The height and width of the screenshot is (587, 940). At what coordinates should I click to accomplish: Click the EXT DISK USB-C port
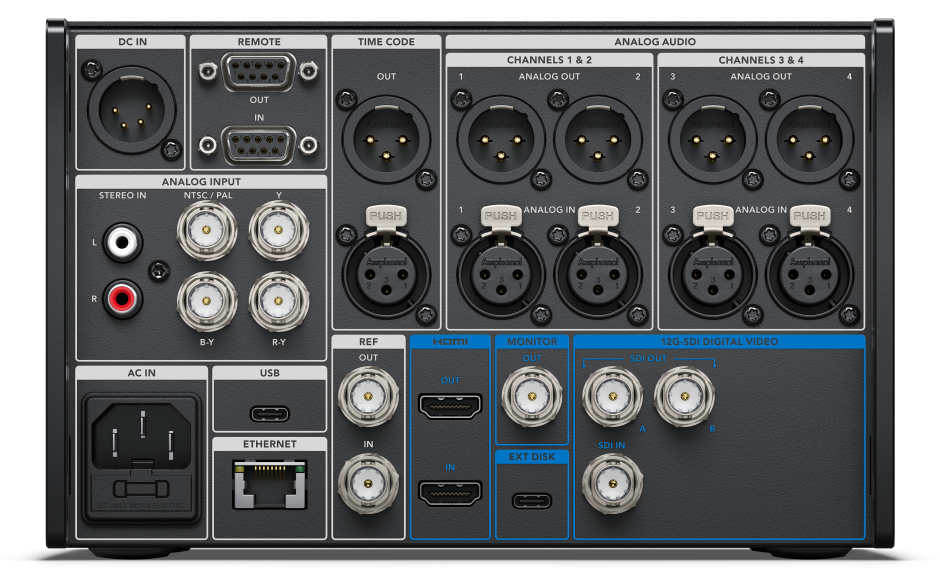533,501
